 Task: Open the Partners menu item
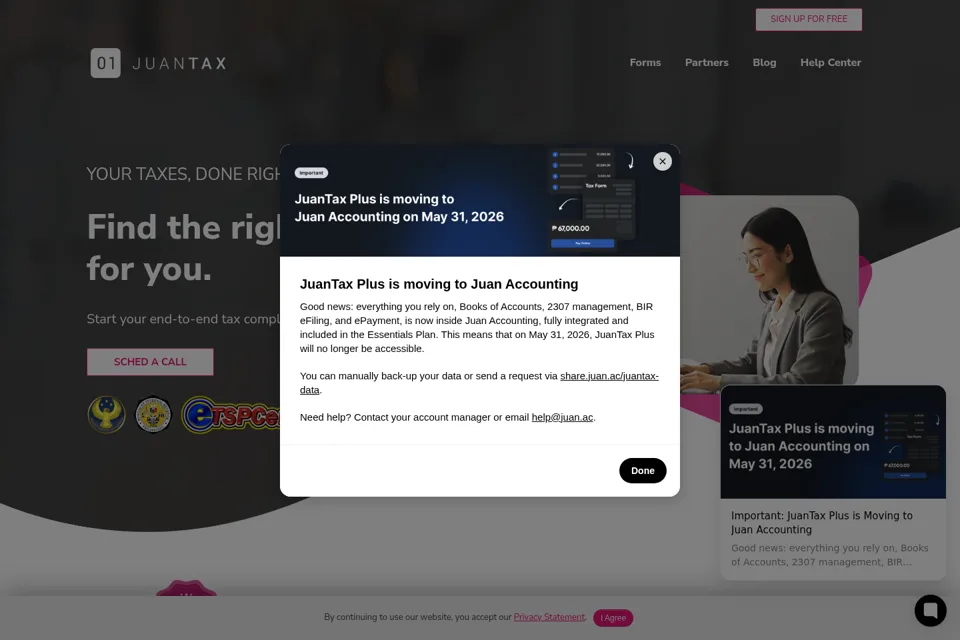pyautogui.click(x=707, y=62)
